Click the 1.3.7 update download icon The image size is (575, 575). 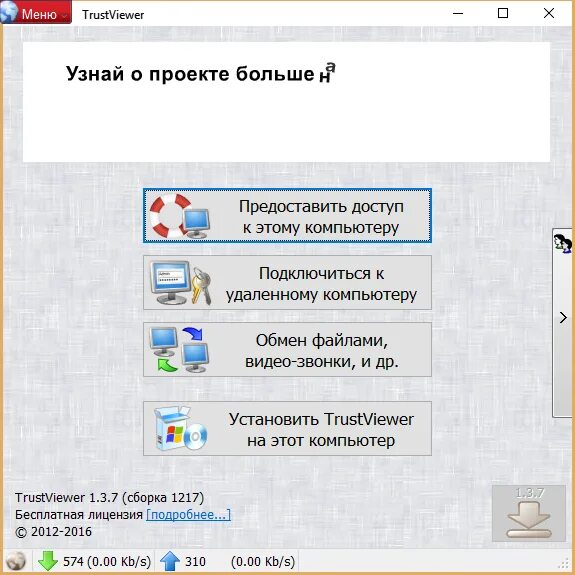528,513
